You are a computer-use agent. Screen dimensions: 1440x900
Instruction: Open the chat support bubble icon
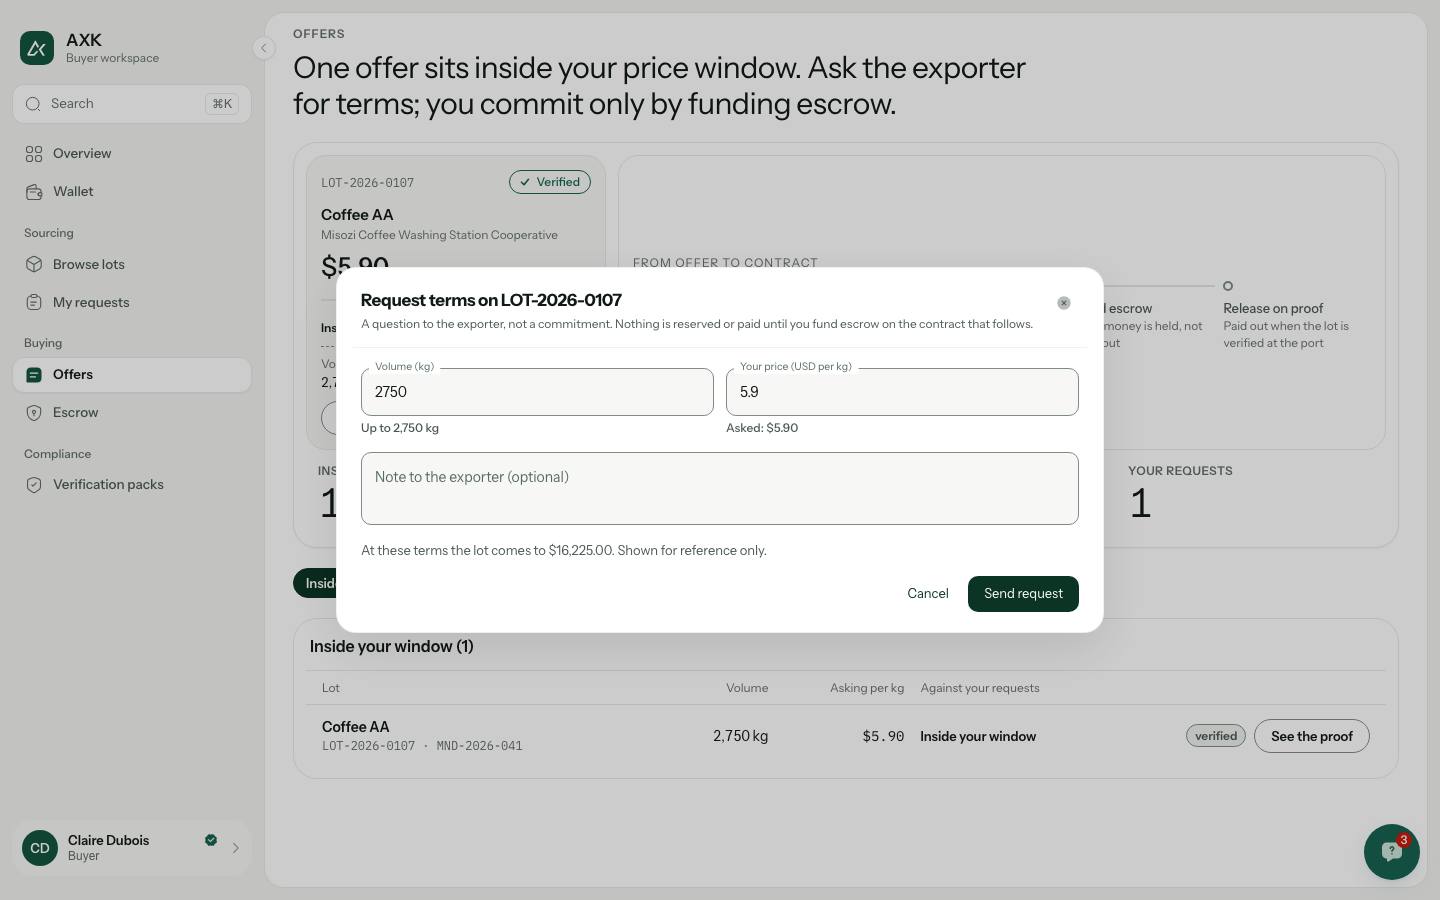1391,852
